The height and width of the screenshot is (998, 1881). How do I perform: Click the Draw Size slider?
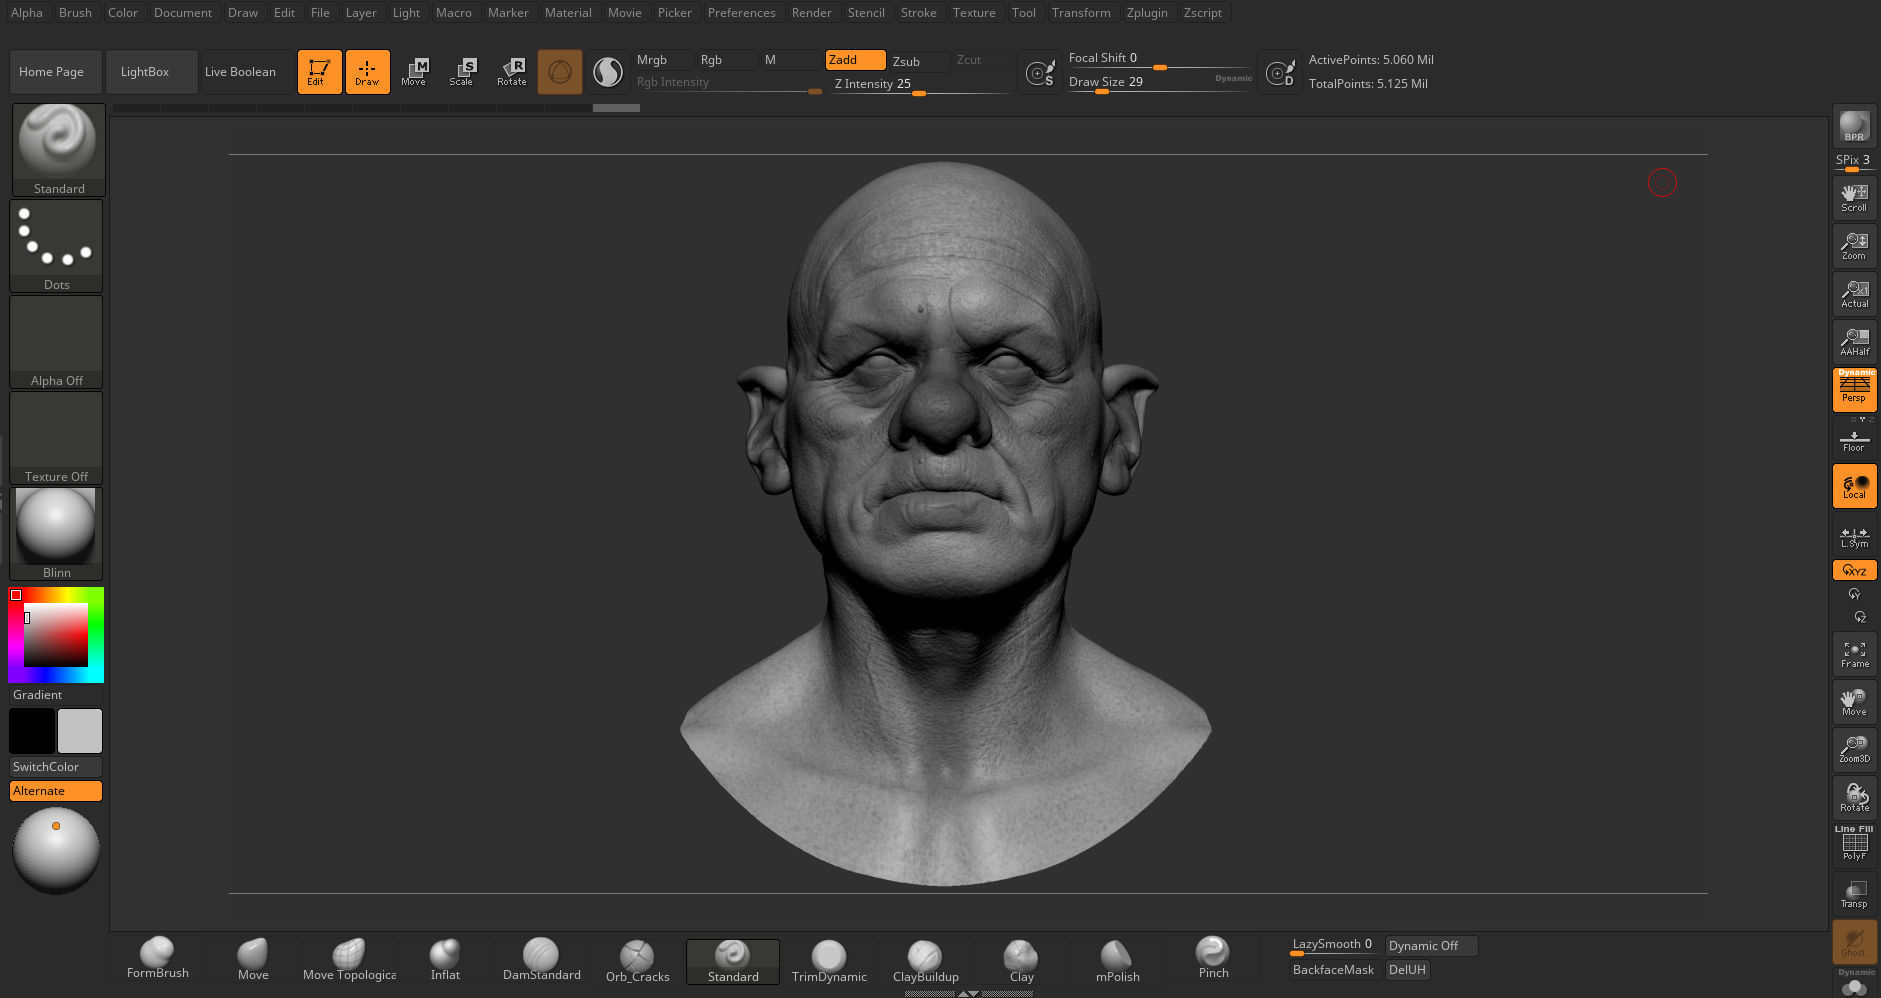coord(1159,82)
